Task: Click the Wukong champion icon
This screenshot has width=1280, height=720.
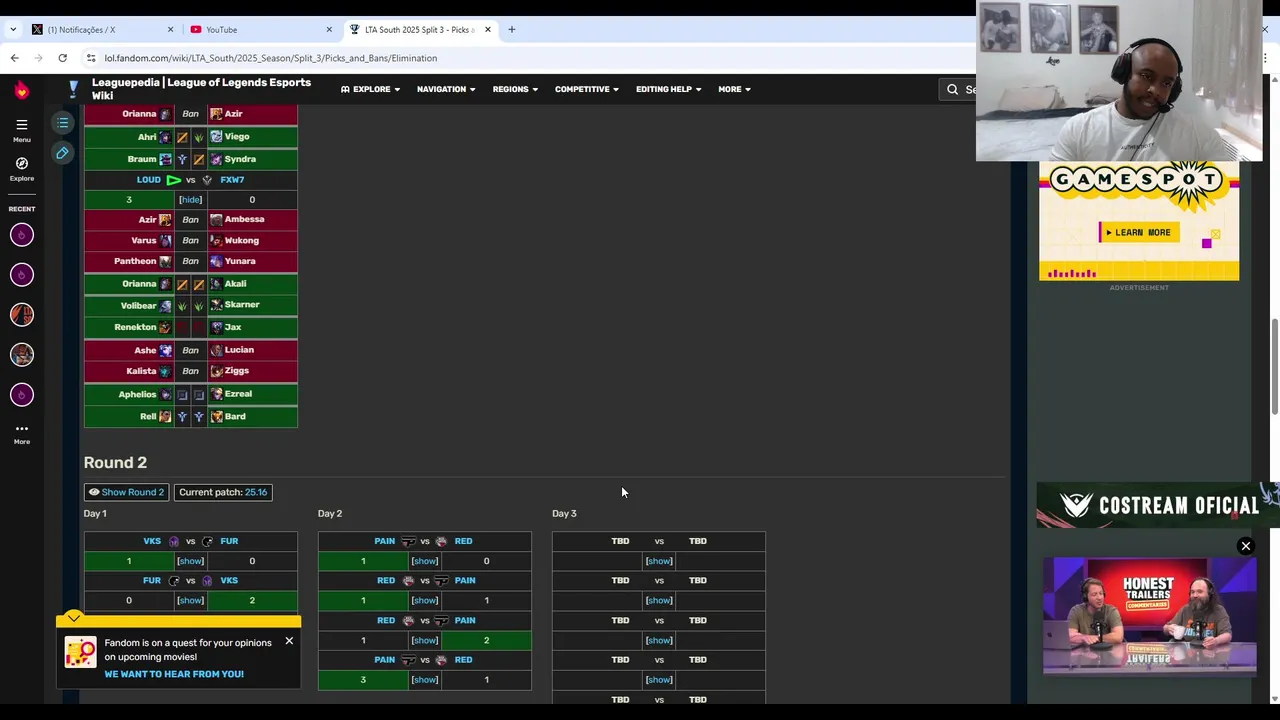Action: tap(216, 241)
